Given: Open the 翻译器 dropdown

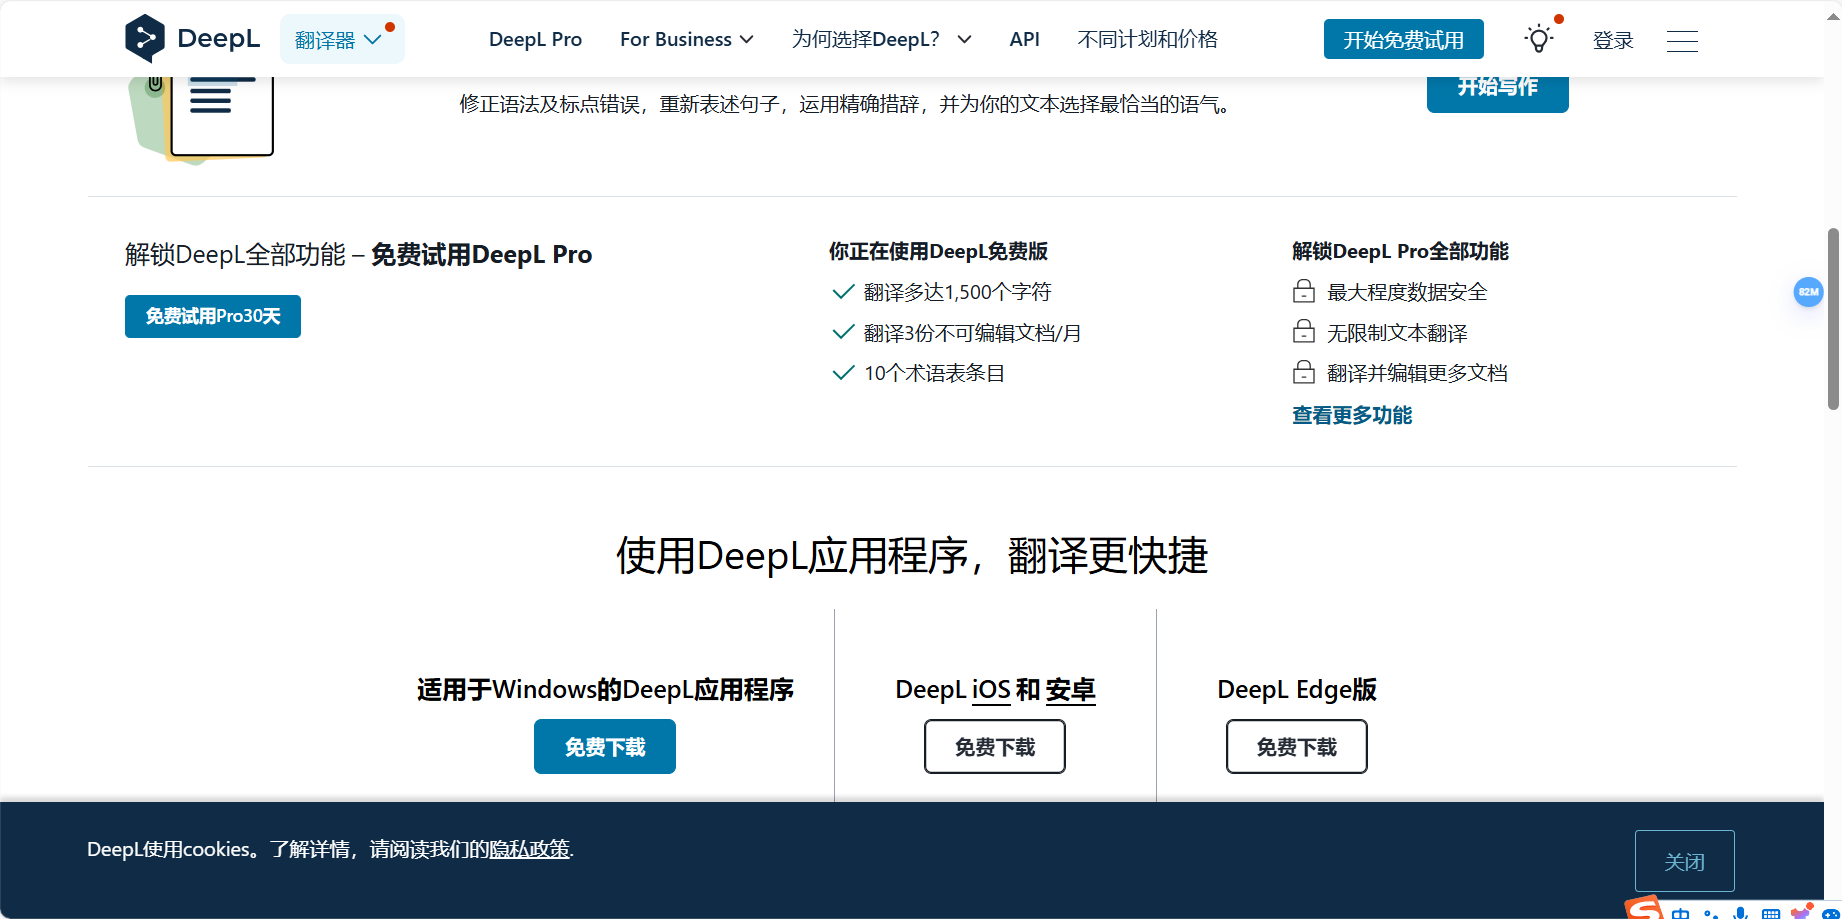Looking at the screenshot, I should coord(341,39).
